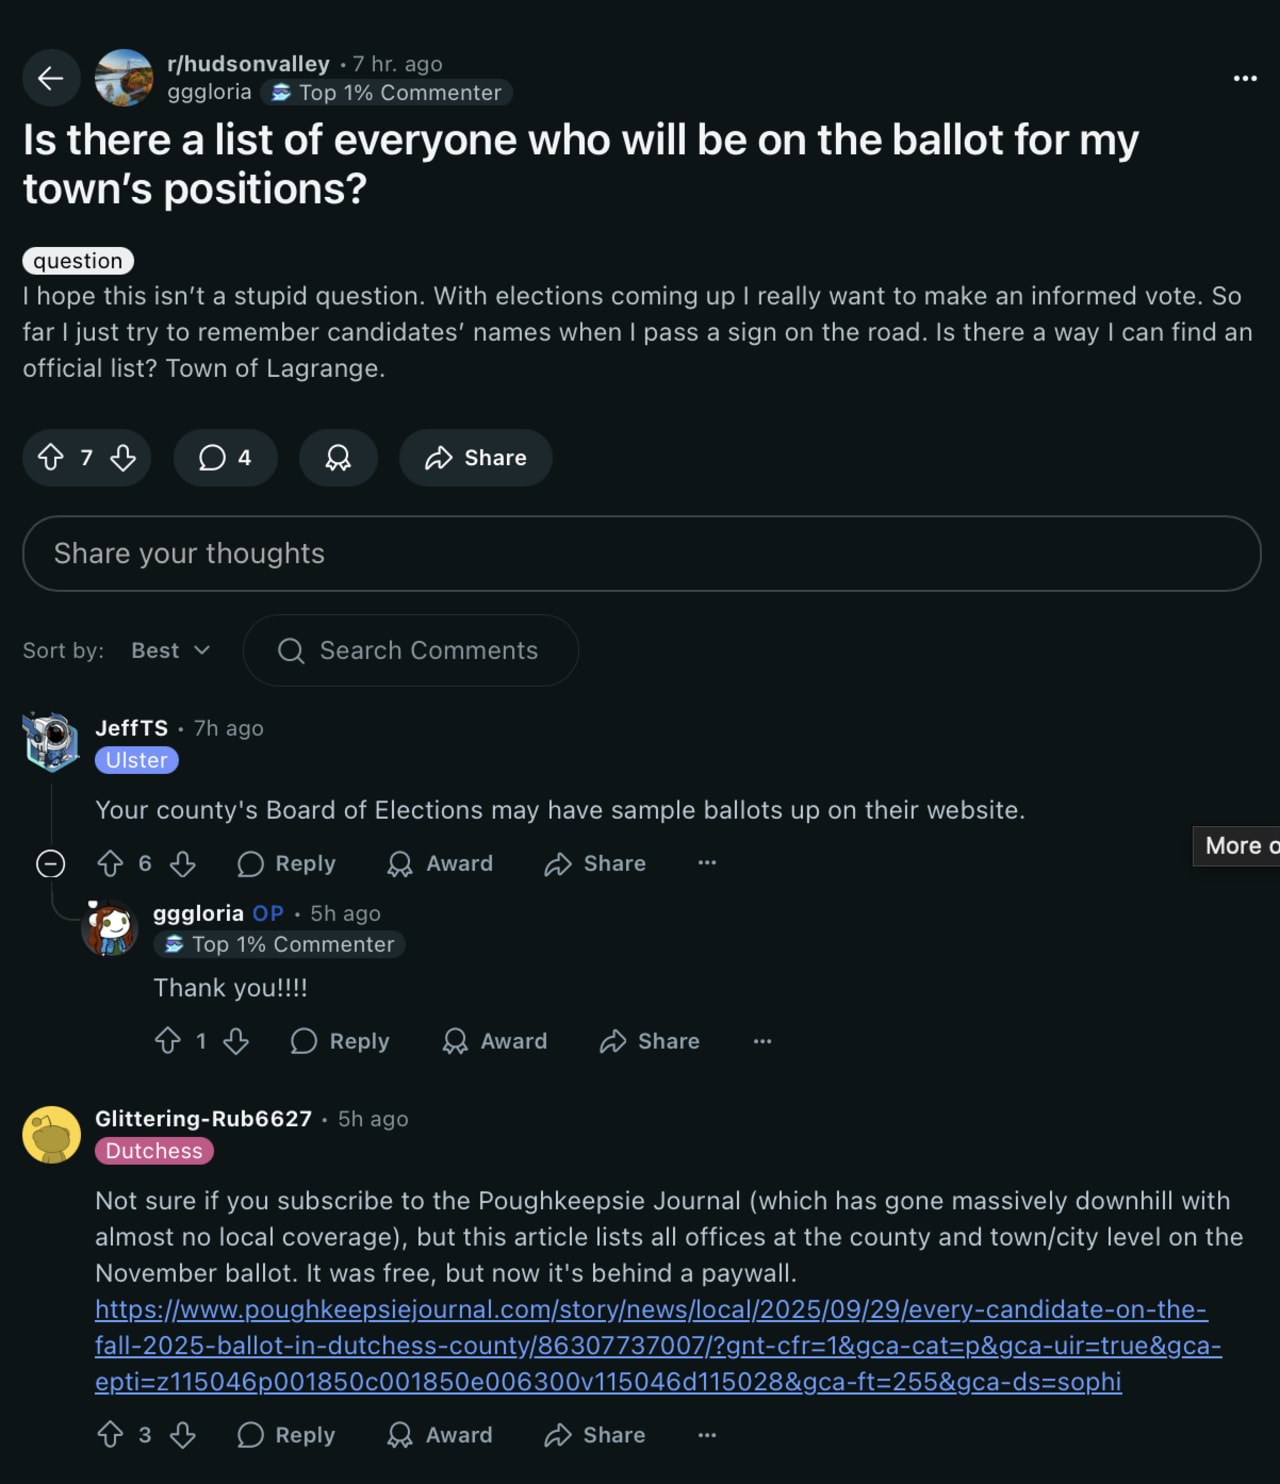Reply to Glittering-Rub6627's comment
The height and width of the screenshot is (1484, 1280).
286,1434
